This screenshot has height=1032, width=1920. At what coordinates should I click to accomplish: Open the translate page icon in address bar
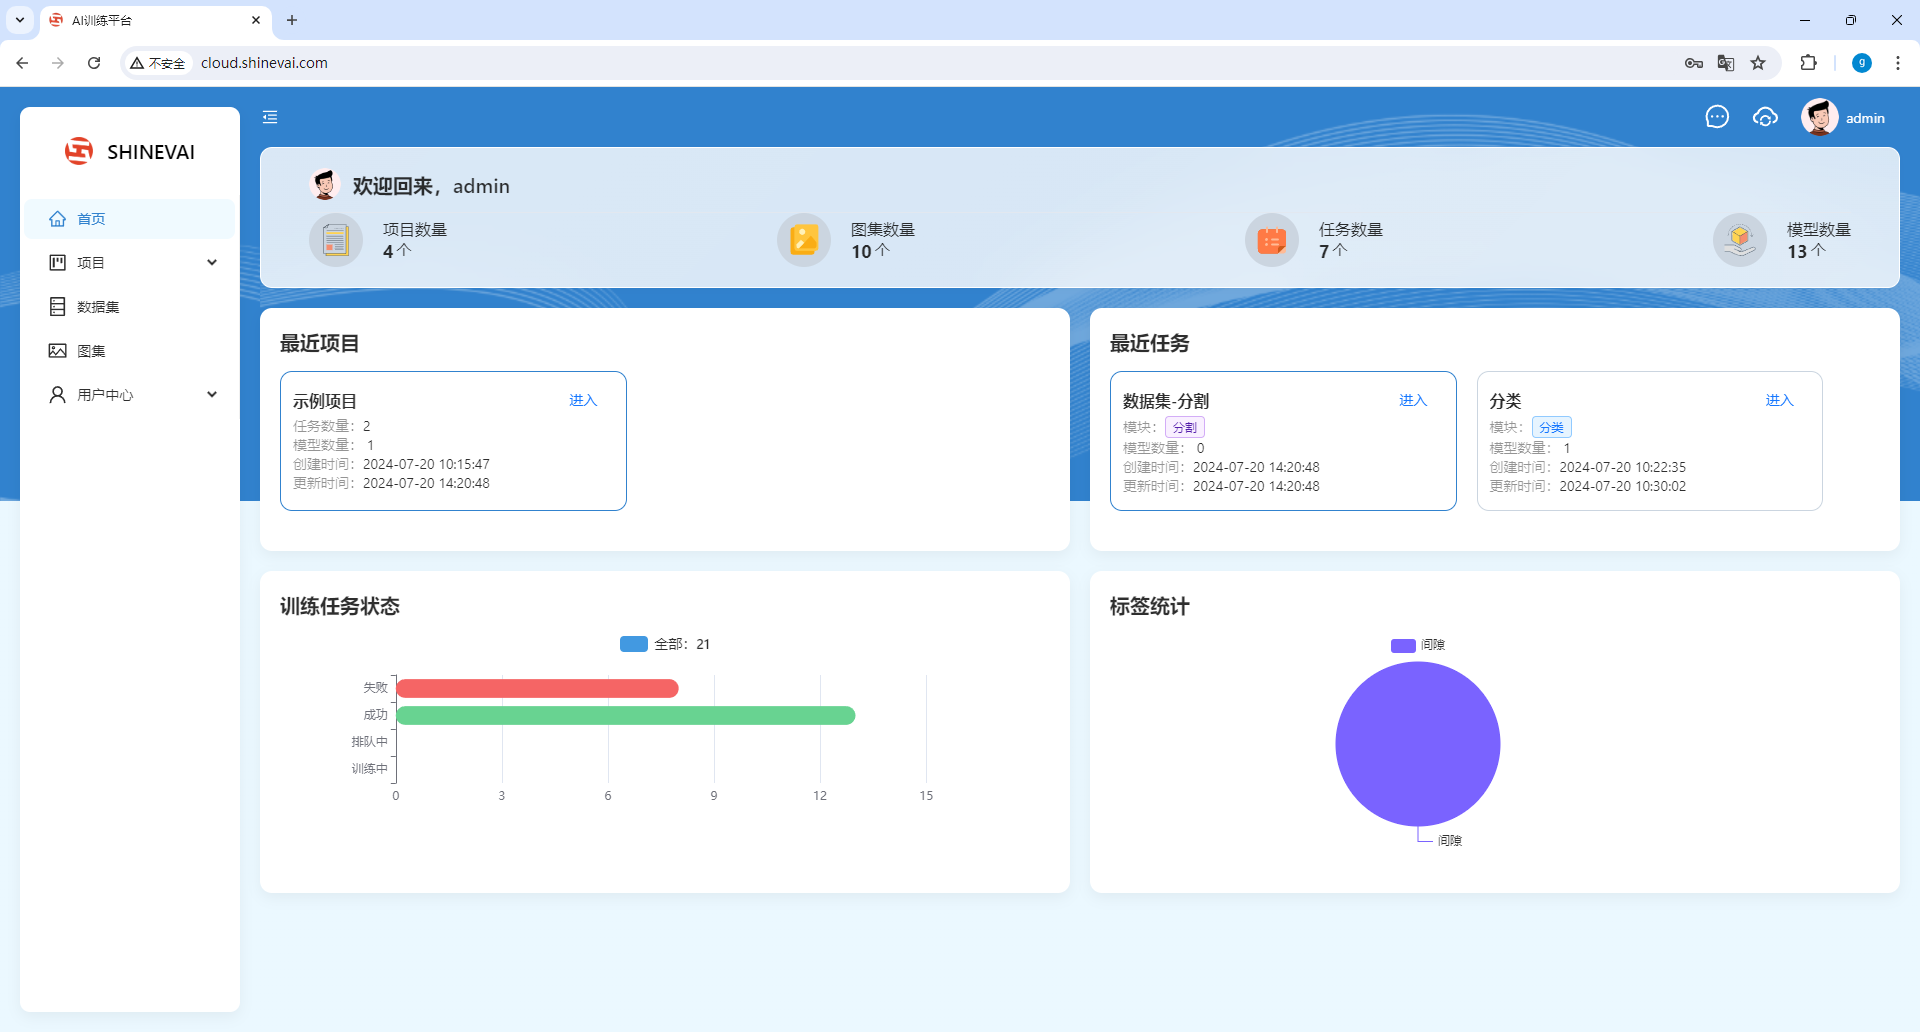click(x=1726, y=63)
